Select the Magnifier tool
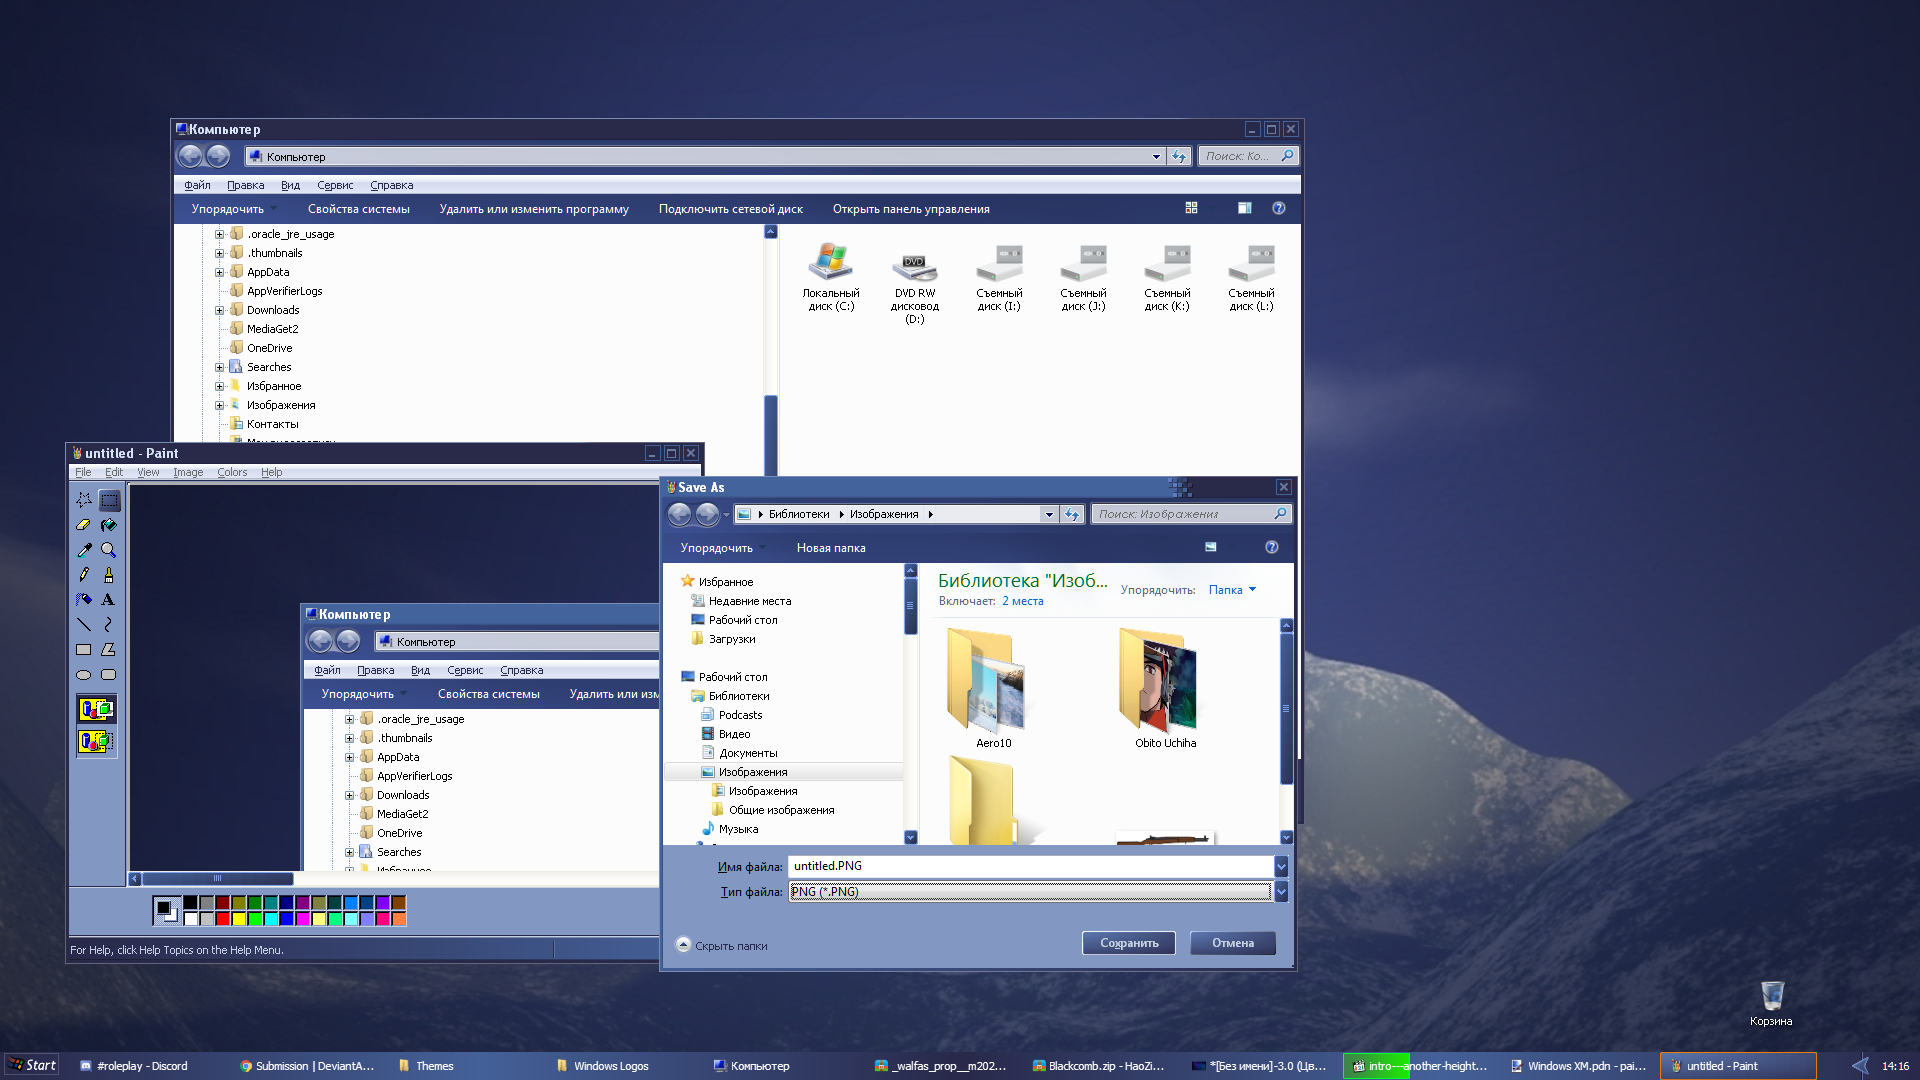This screenshot has height=1080, width=1920. point(109,550)
